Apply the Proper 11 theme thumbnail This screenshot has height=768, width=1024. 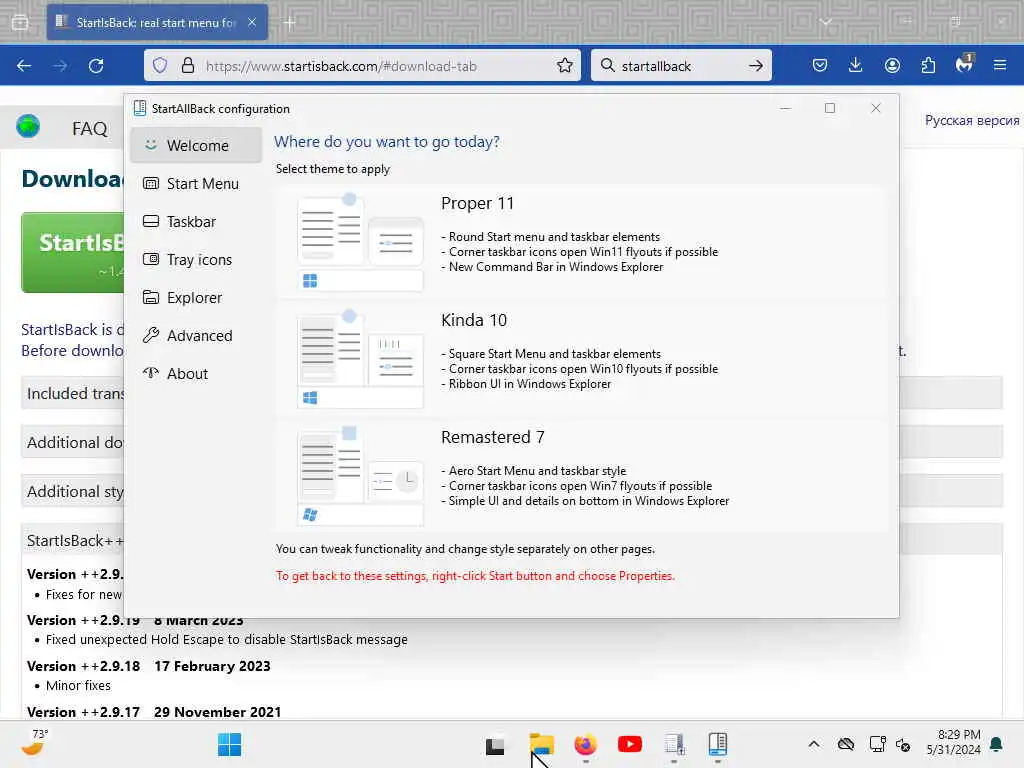[360, 242]
